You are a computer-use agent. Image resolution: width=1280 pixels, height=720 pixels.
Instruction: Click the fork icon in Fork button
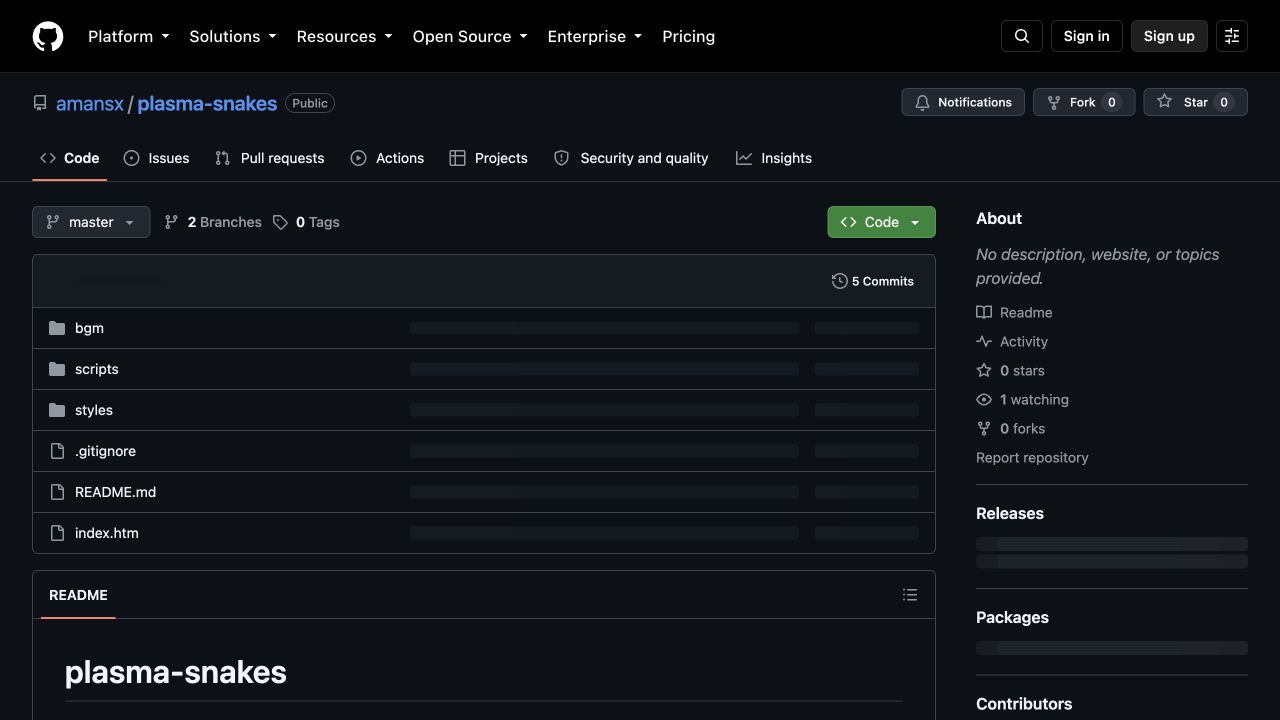1054,102
